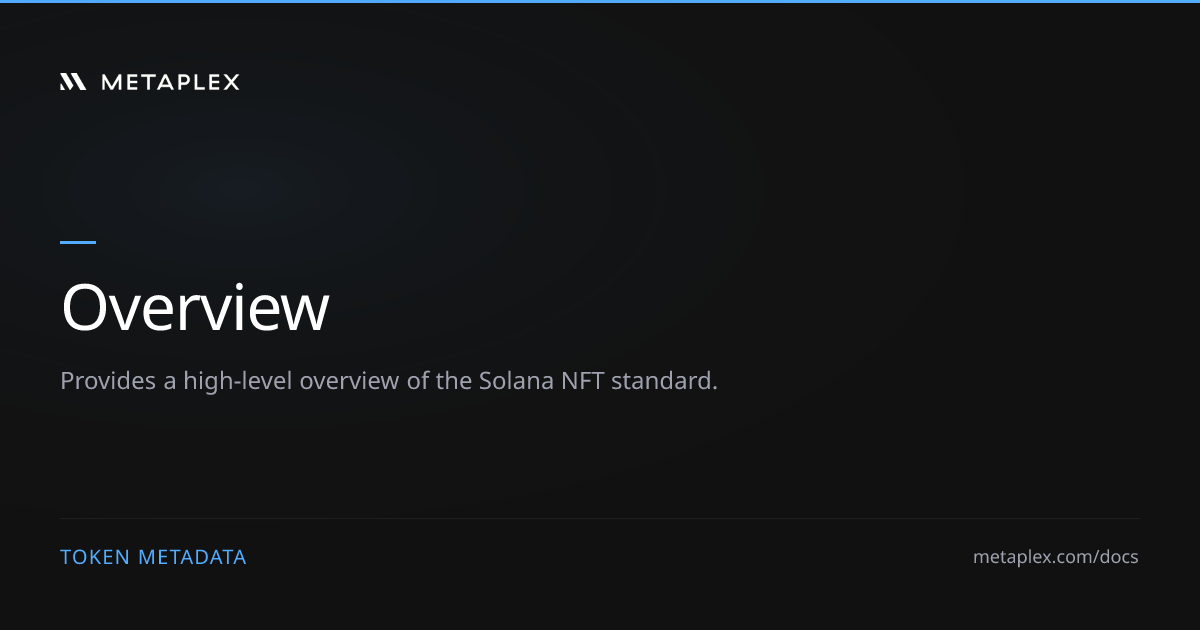This screenshot has width=1200, height=630.
Task: Click the large Overview heading
Action: click(195, 308)
